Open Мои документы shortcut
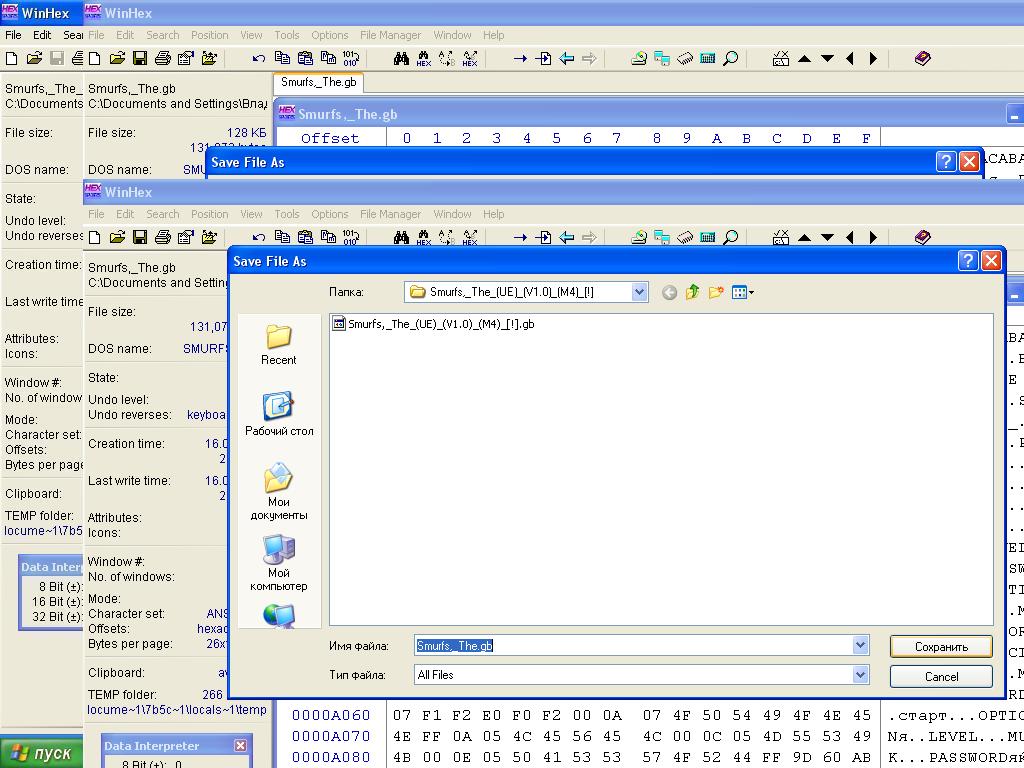The height and width of the screenshot is (768, 1024). point(279,491)
